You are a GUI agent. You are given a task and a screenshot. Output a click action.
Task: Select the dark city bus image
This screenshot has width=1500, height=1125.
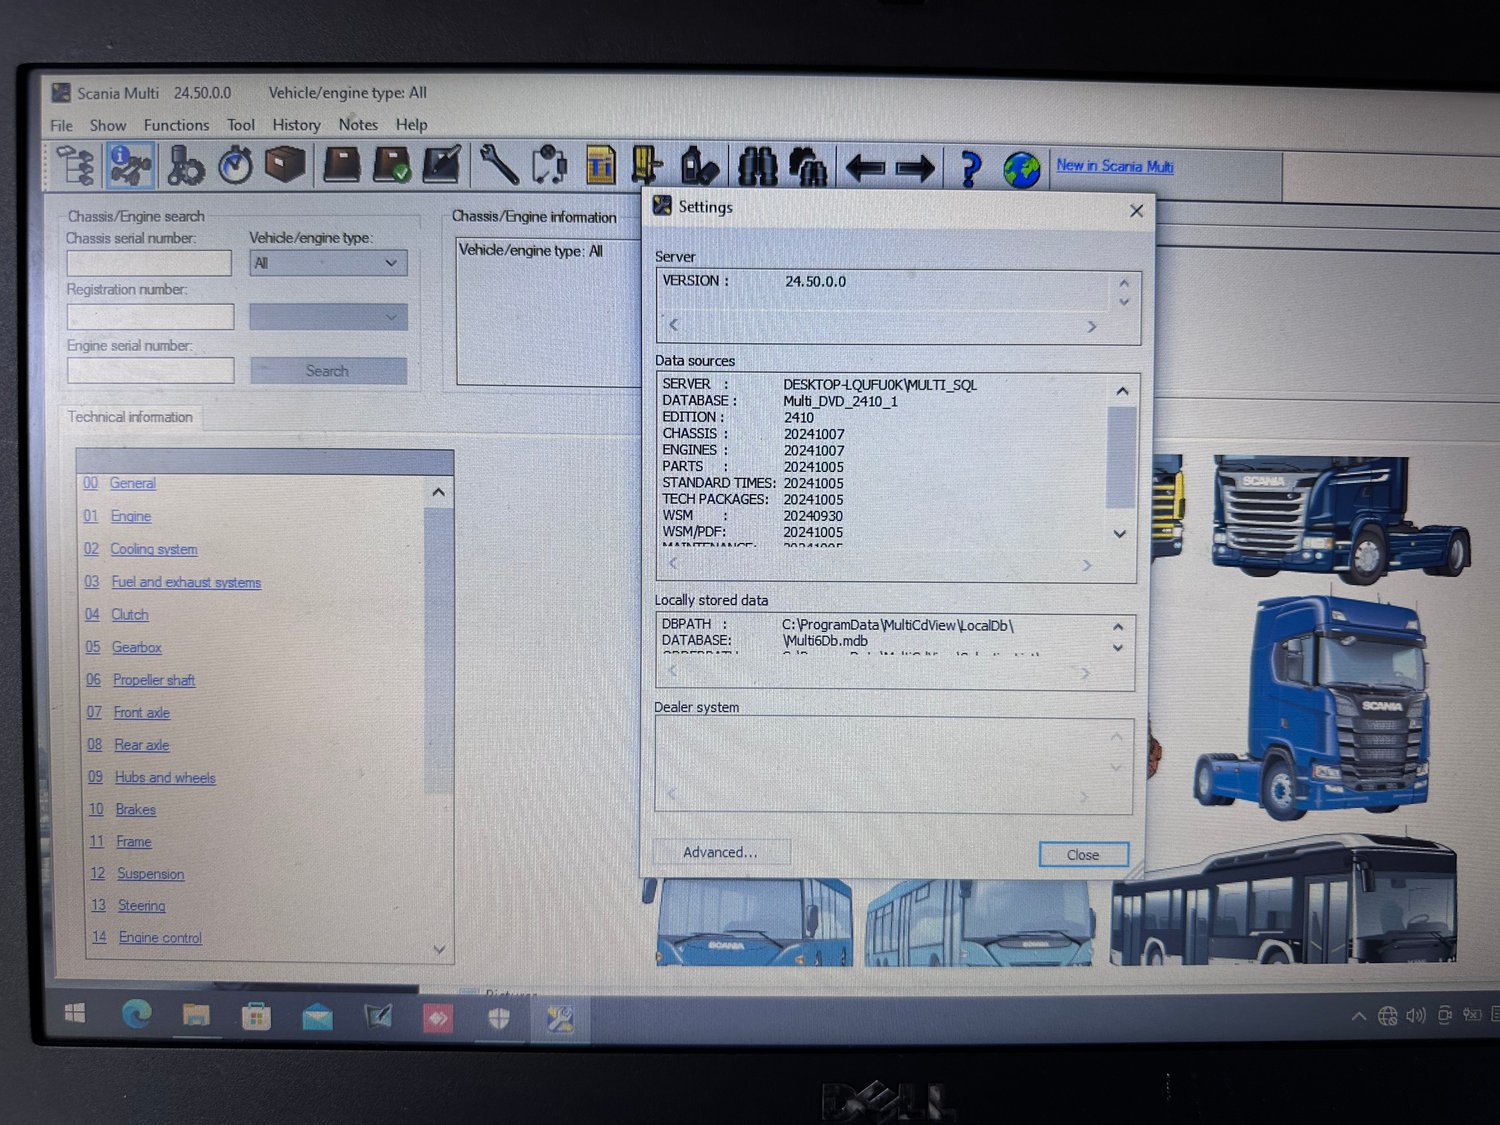coord(1284,902)
